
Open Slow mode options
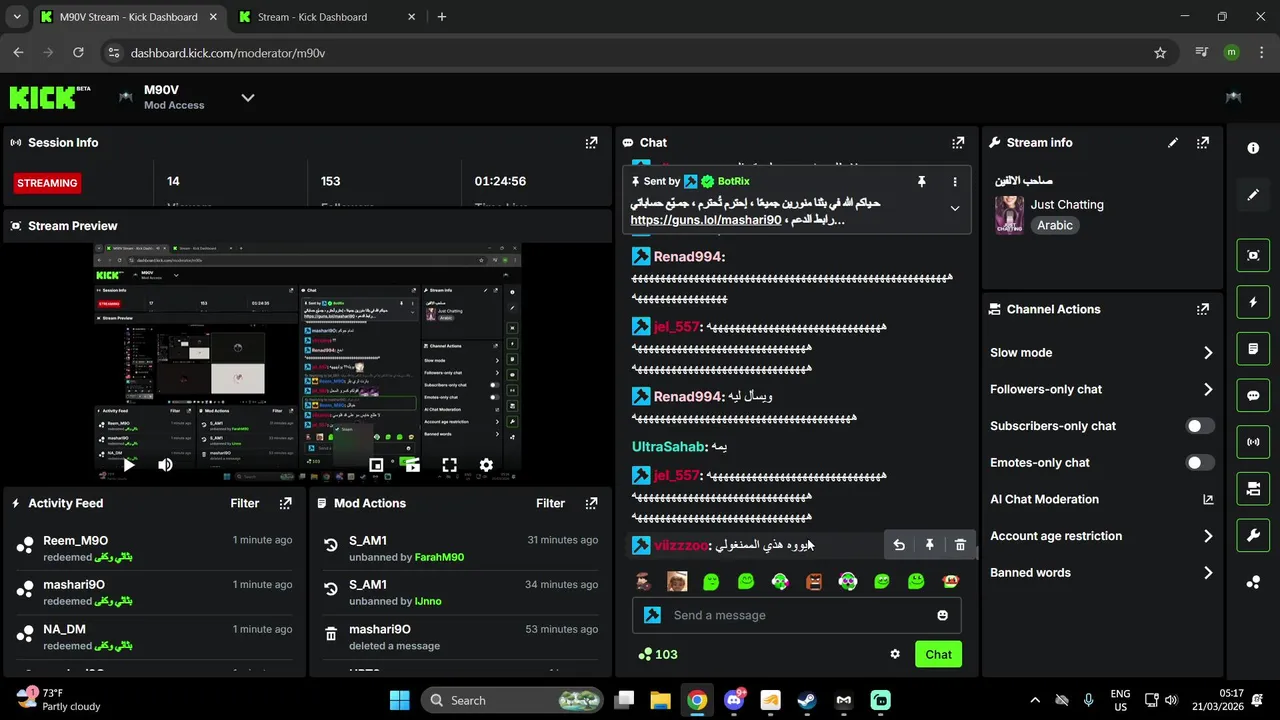point(1101,352)
